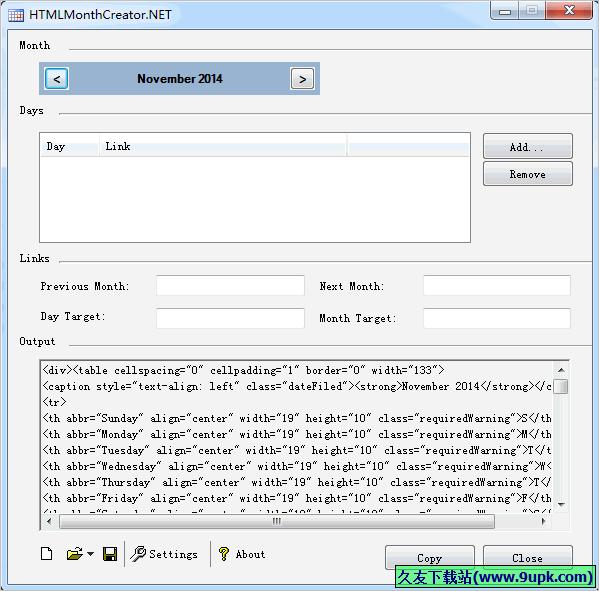
Task: Click the output horizontal scroll left arrow
Action: coord(49,521)
